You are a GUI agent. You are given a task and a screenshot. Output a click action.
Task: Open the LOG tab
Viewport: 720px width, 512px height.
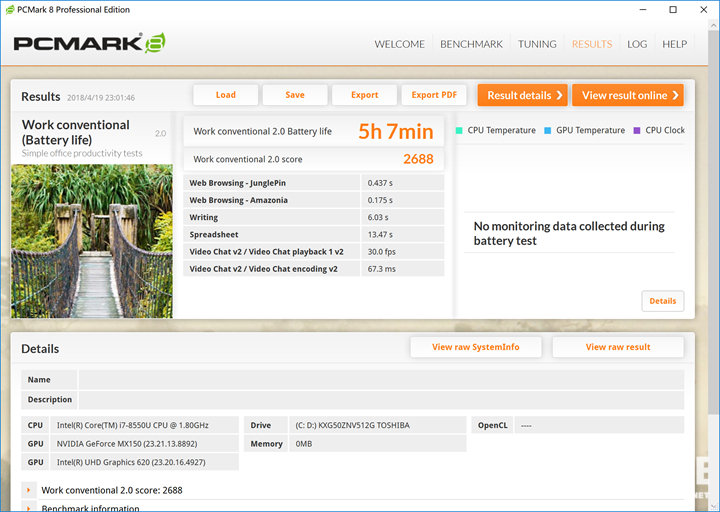click(x=637, y=44)
